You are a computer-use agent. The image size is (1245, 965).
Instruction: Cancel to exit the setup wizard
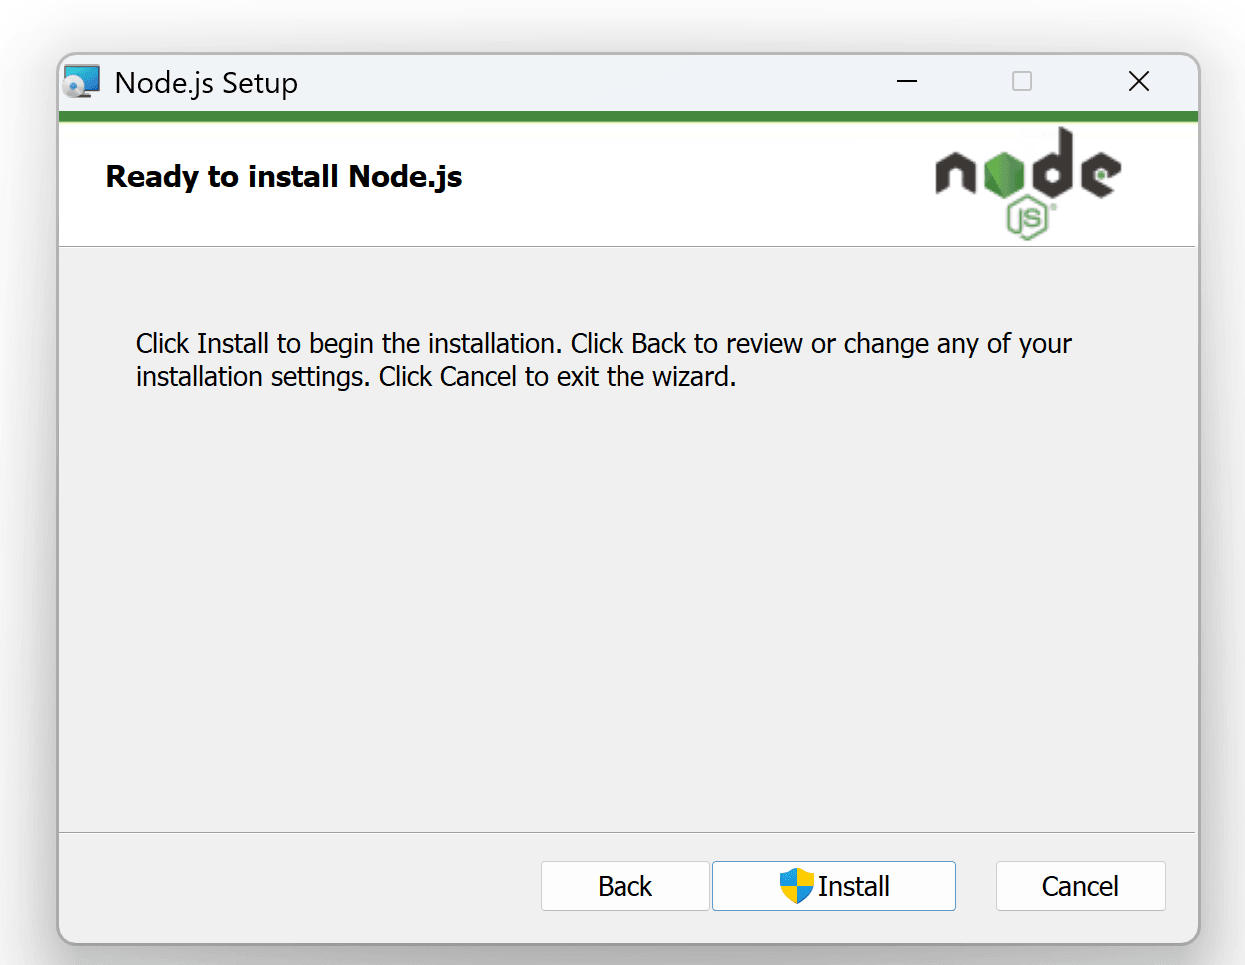click(x=1080, y=886)
